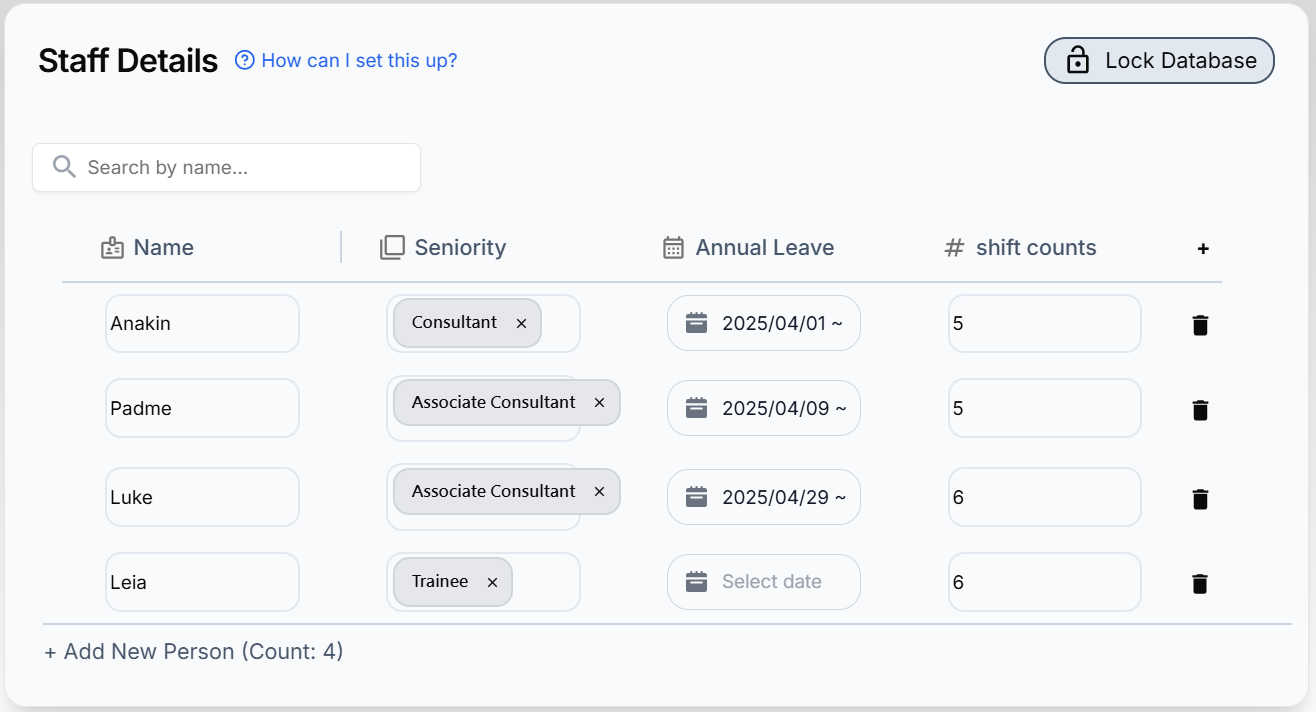Open 'How can I set this up?' link
1316x712 pixels.
359,60
